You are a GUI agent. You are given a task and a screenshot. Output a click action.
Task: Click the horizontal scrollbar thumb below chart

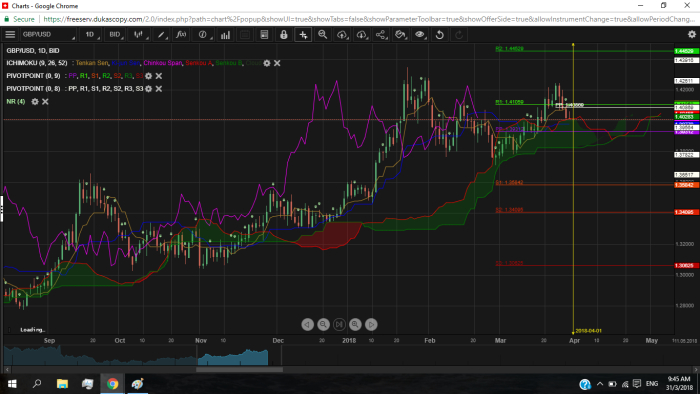(239, 369)
